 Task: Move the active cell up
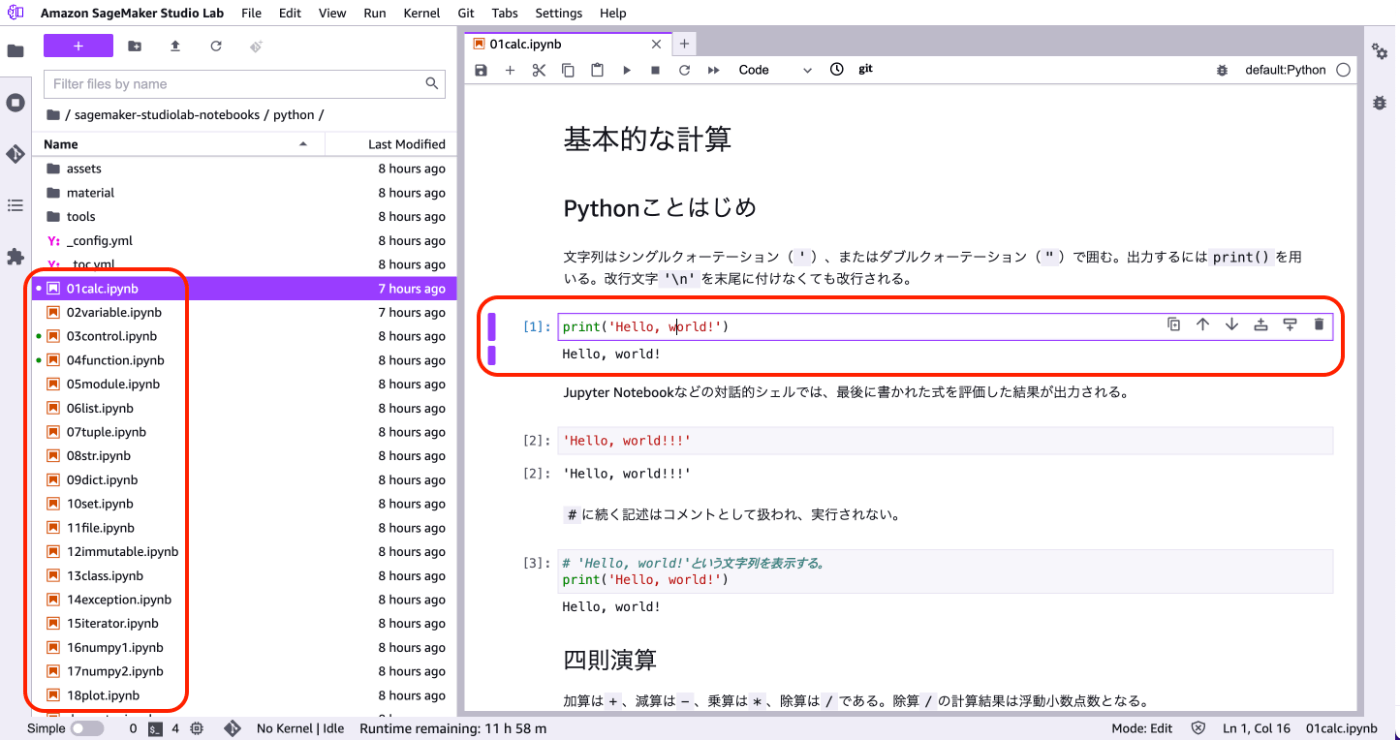pyautogui.click(x=1203, y=324)
